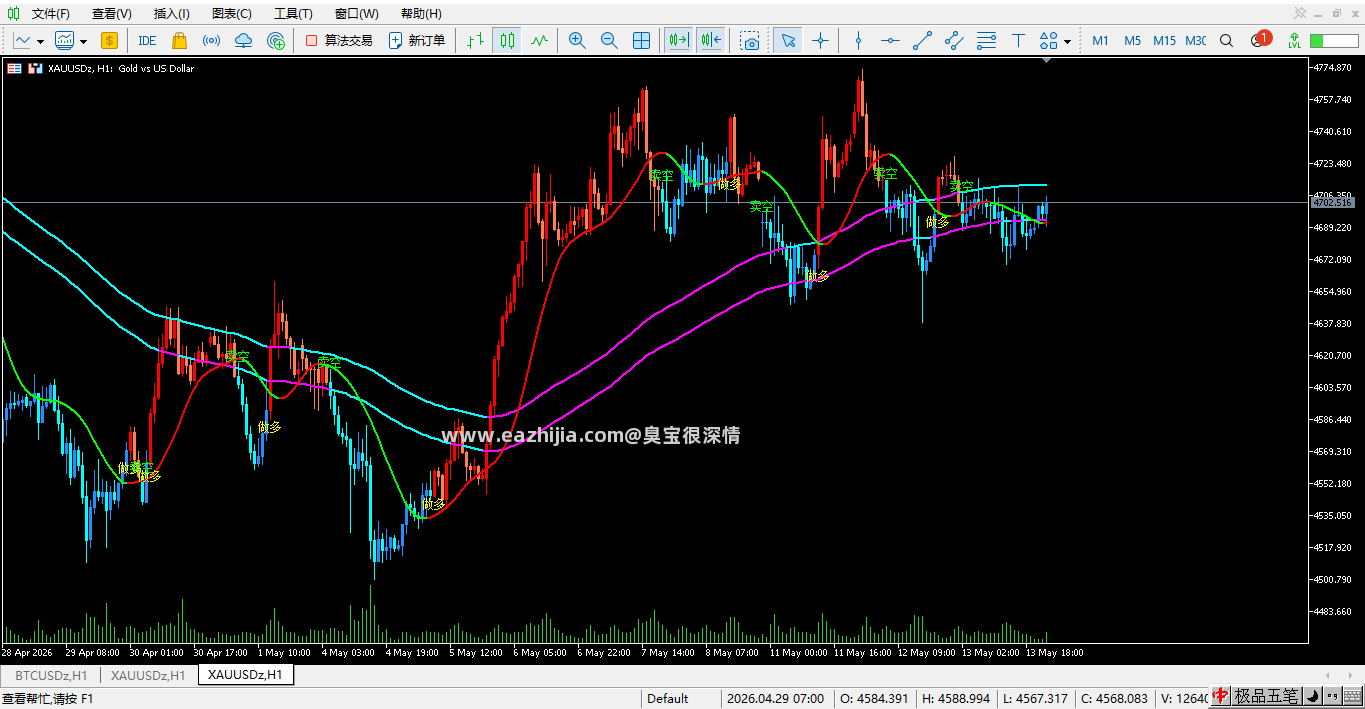The height and width of the screenshot is (709, 1365).
Task: Switch to M30 timeframe
Action: tap(1195, 40)
